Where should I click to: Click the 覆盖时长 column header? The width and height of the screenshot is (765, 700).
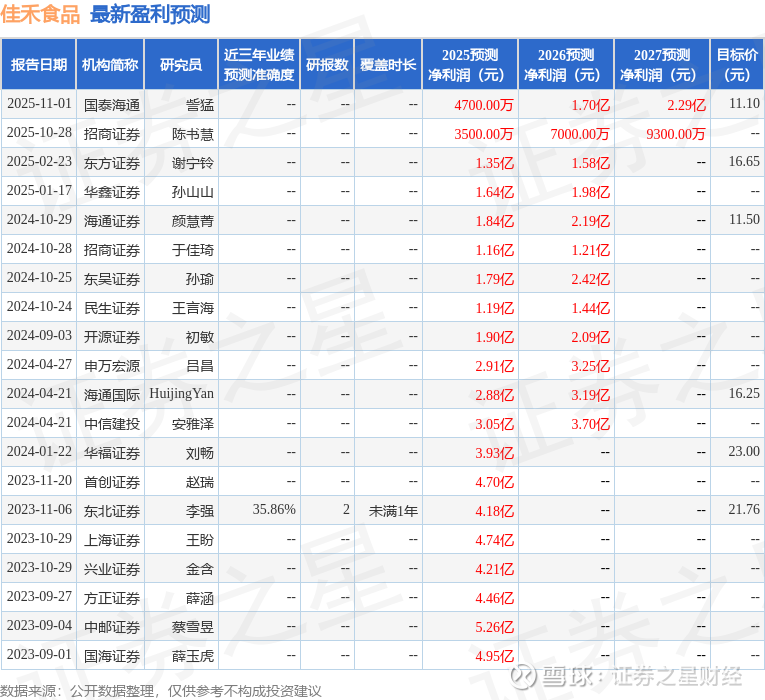point(388,64)
